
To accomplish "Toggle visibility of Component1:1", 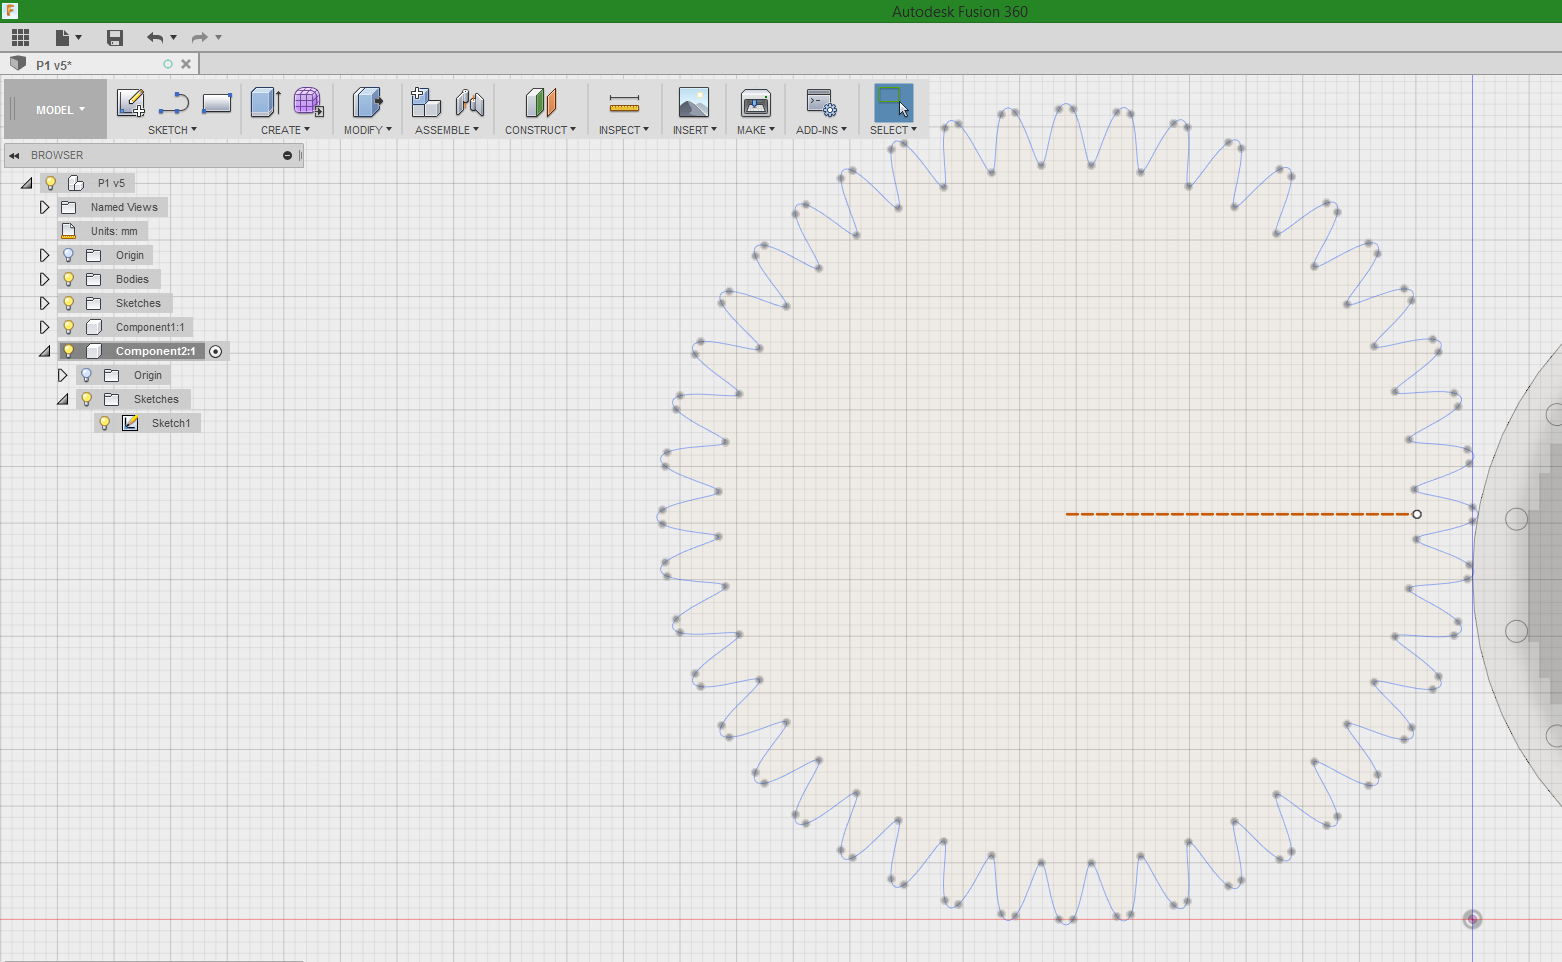I will 69,327.
